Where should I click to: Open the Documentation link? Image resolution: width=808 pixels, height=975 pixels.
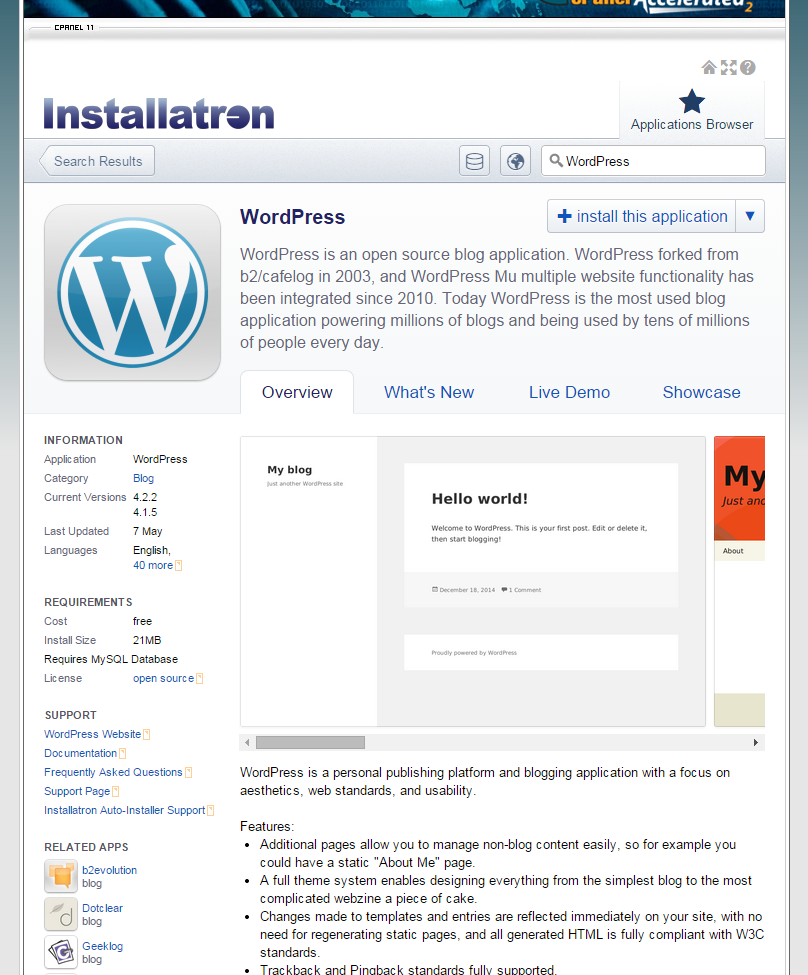point(81,753)
